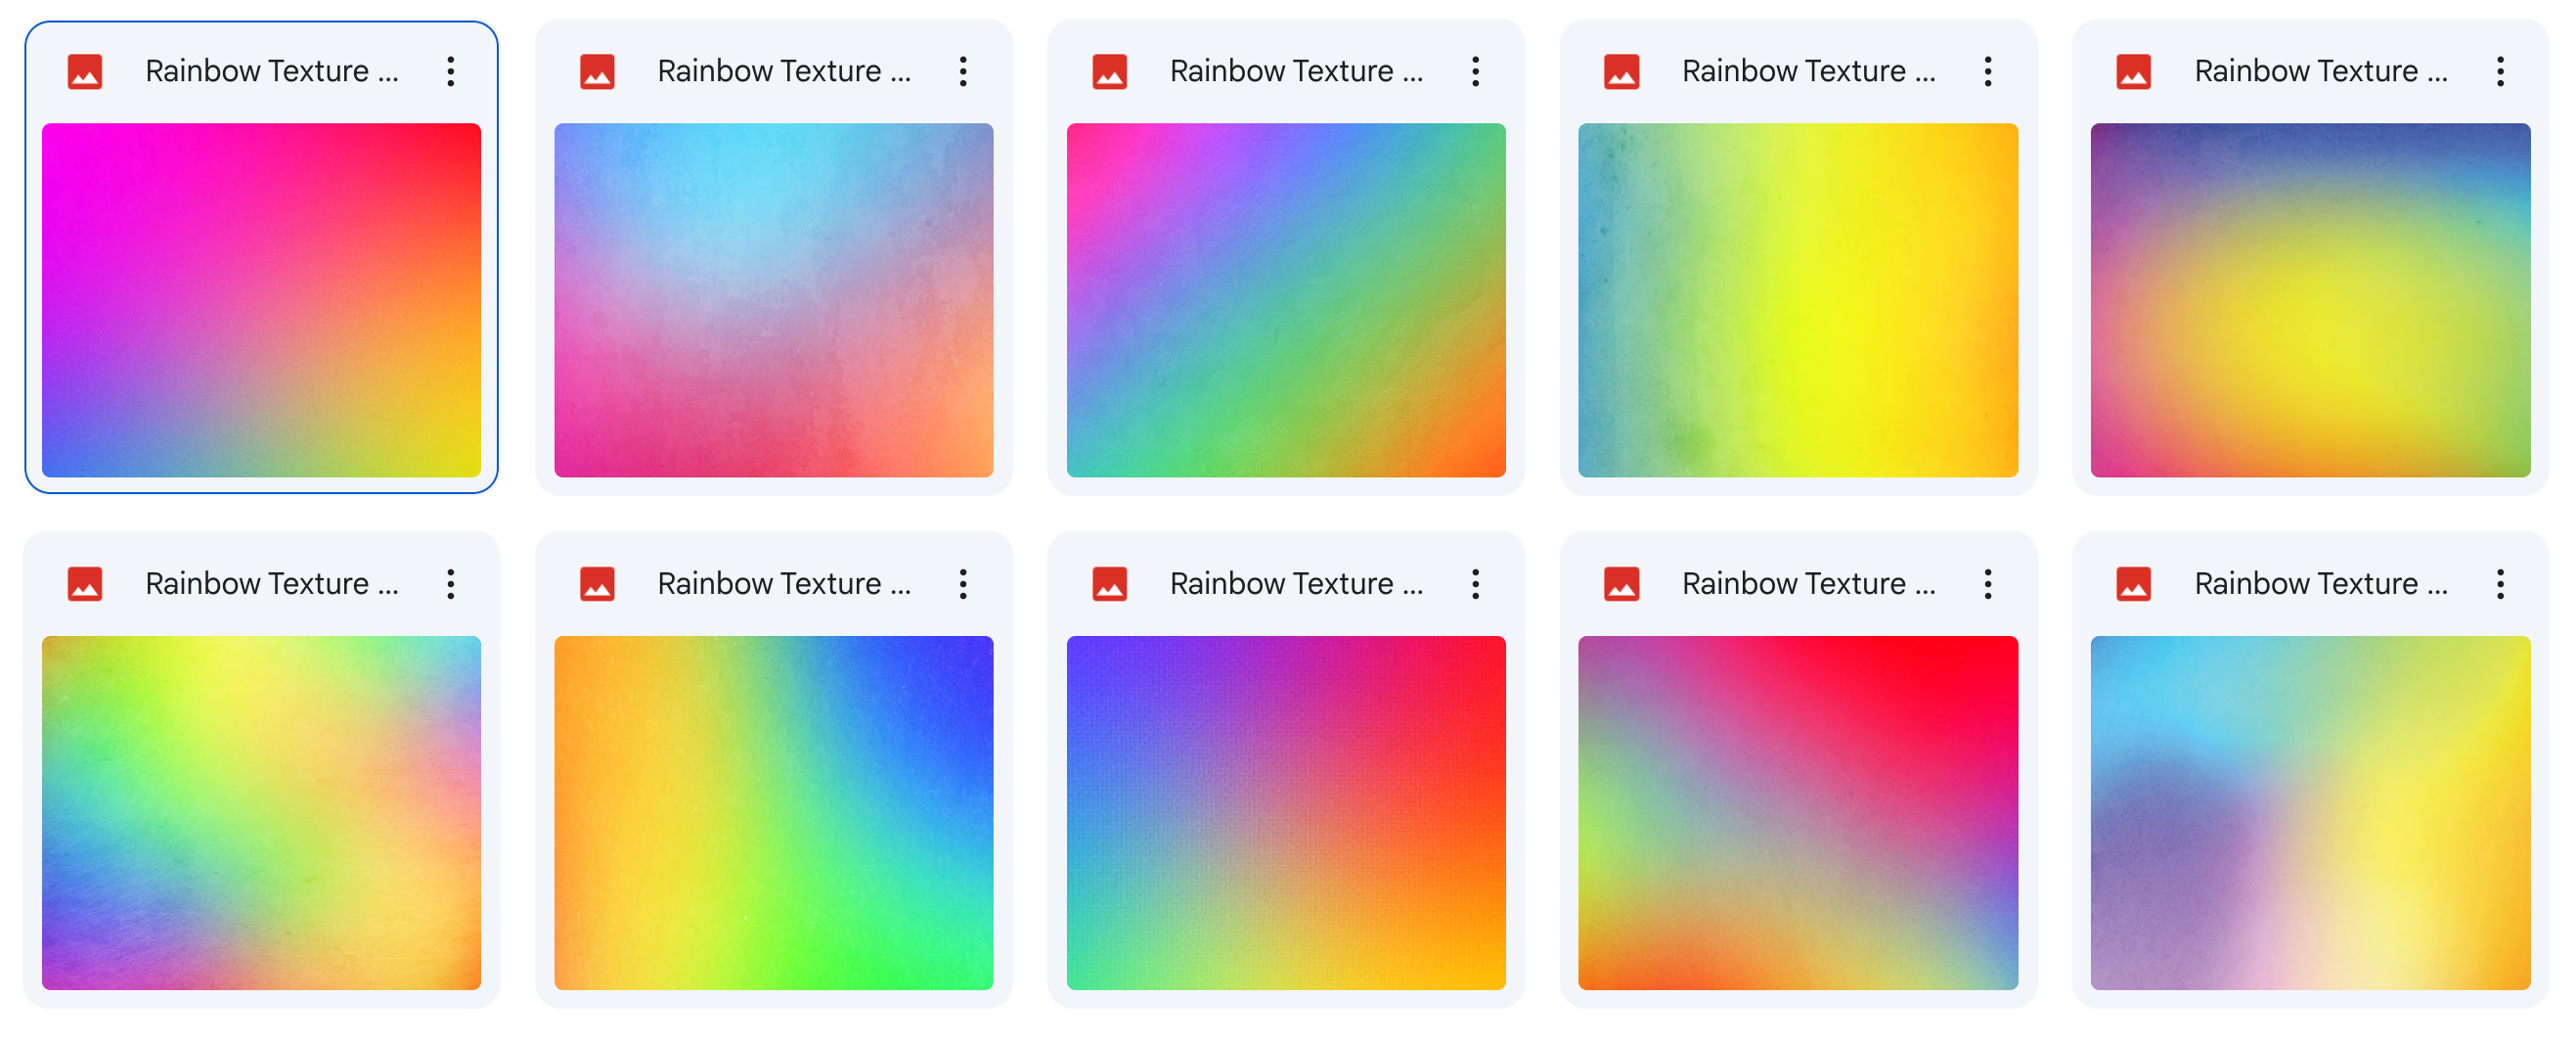Click the image icon on the teal-yellow texture card
The height and width of the screenshot is (1043, 2576).
1623,70
